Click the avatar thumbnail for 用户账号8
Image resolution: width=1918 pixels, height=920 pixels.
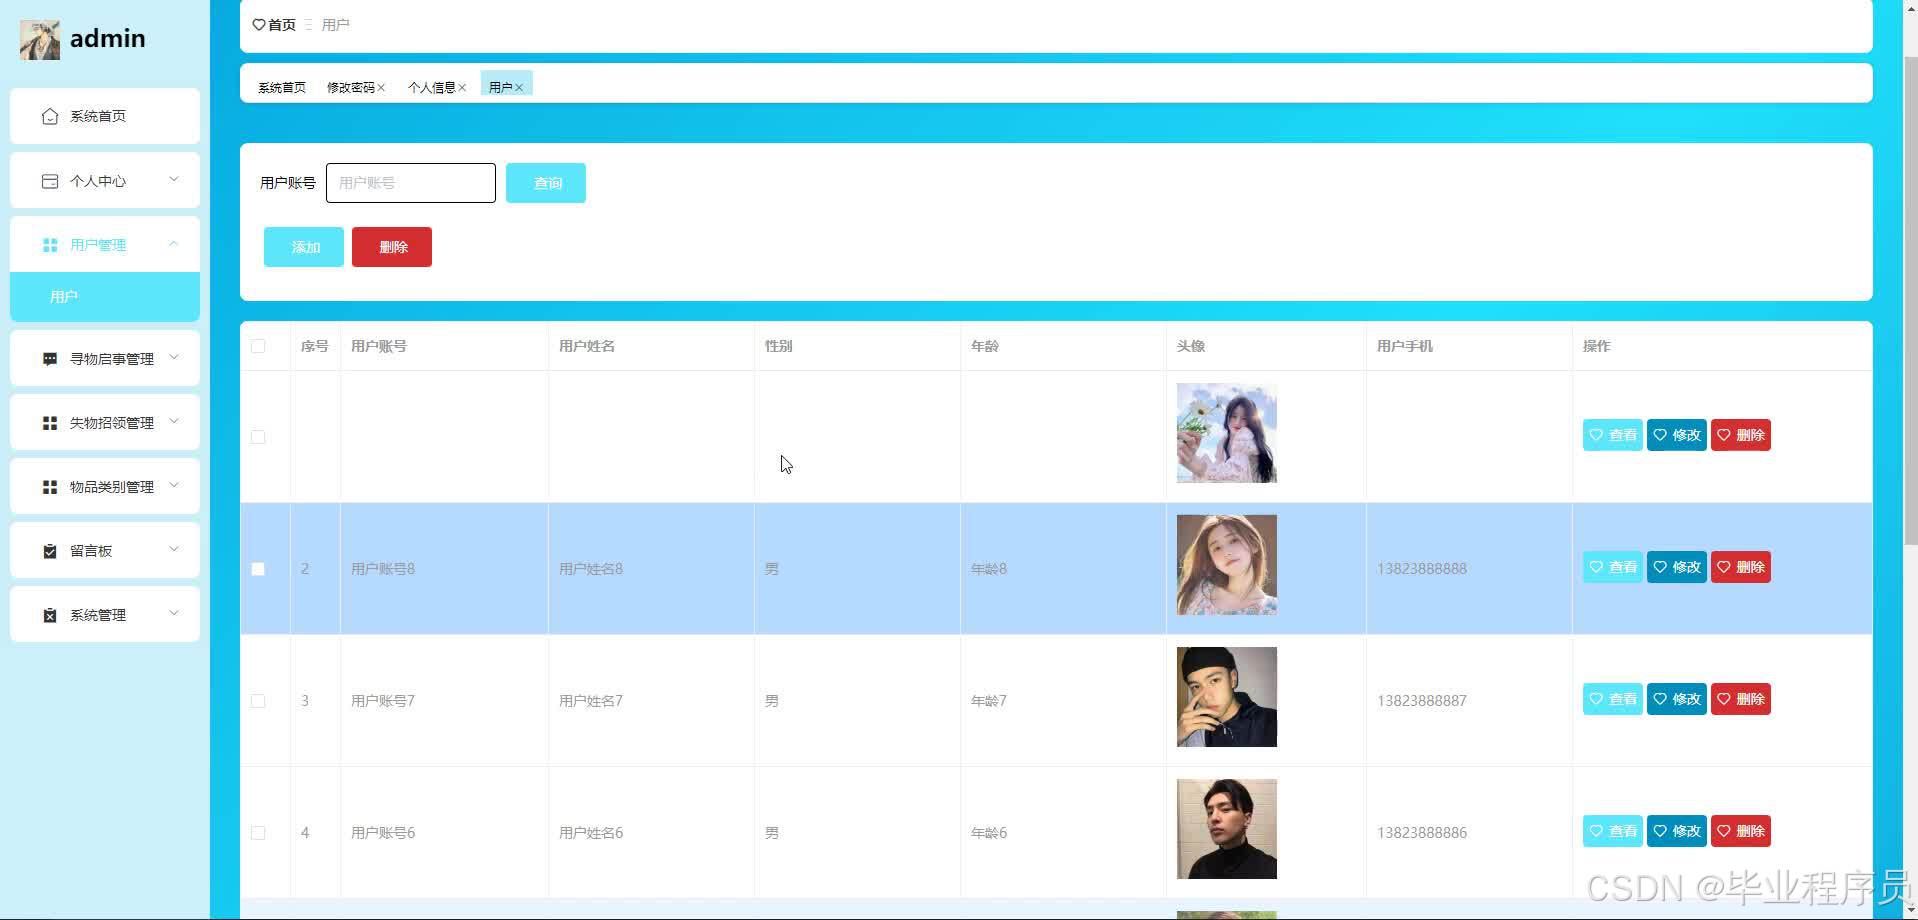pyautogui.click(x=1227, y=565)
